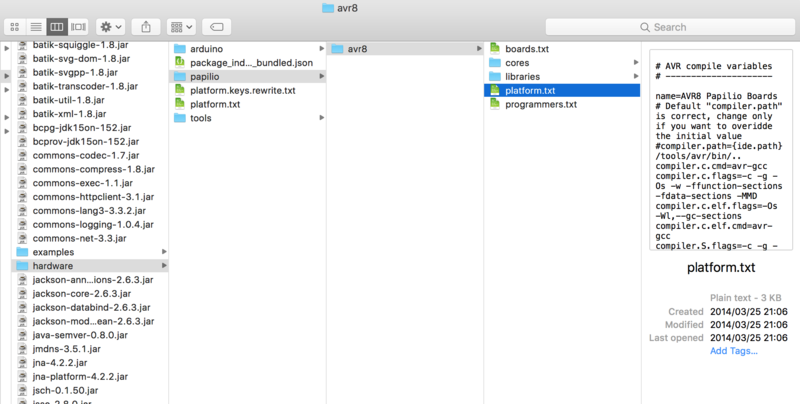
Task: Click the Edit Tags toolbar button
Action: tap(216, 27)
